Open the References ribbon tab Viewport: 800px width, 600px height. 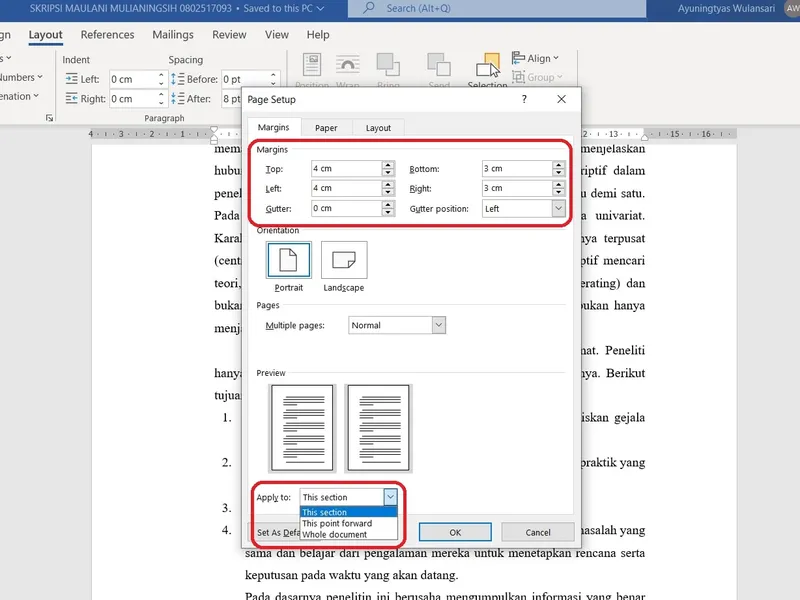click(107, 34)
